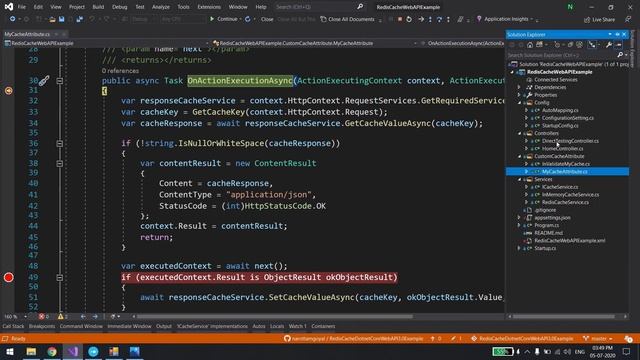Open Solution Explorer Home icon

(530, 45)
